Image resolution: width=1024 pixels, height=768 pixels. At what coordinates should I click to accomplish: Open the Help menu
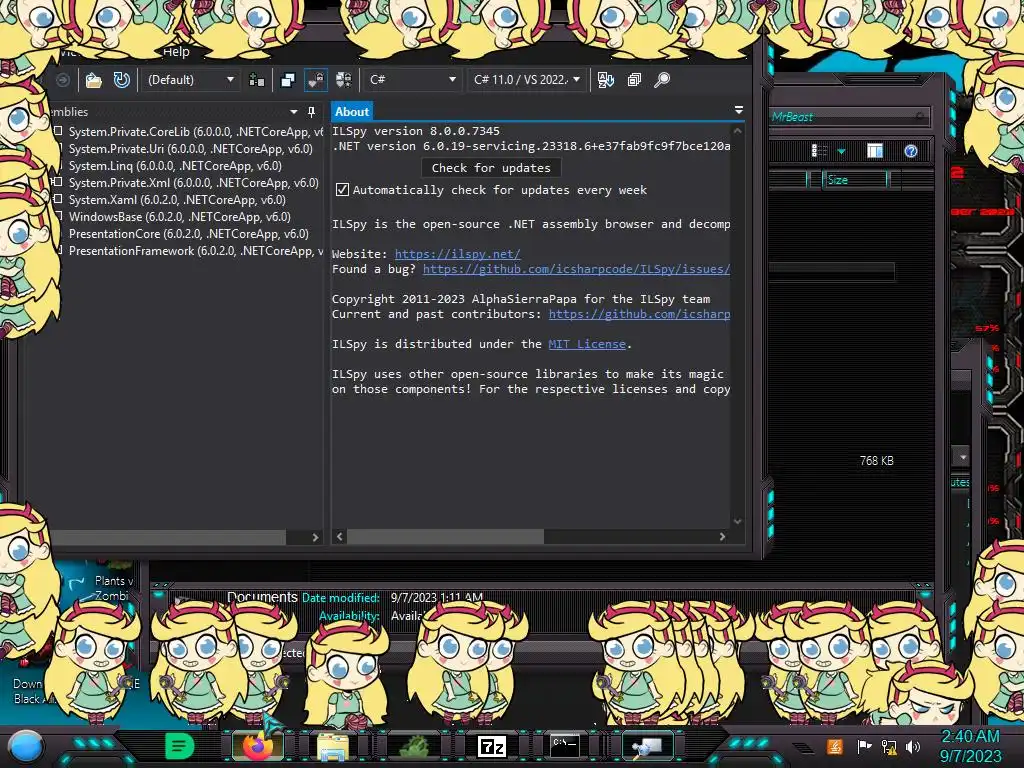[x=176, y=52]
